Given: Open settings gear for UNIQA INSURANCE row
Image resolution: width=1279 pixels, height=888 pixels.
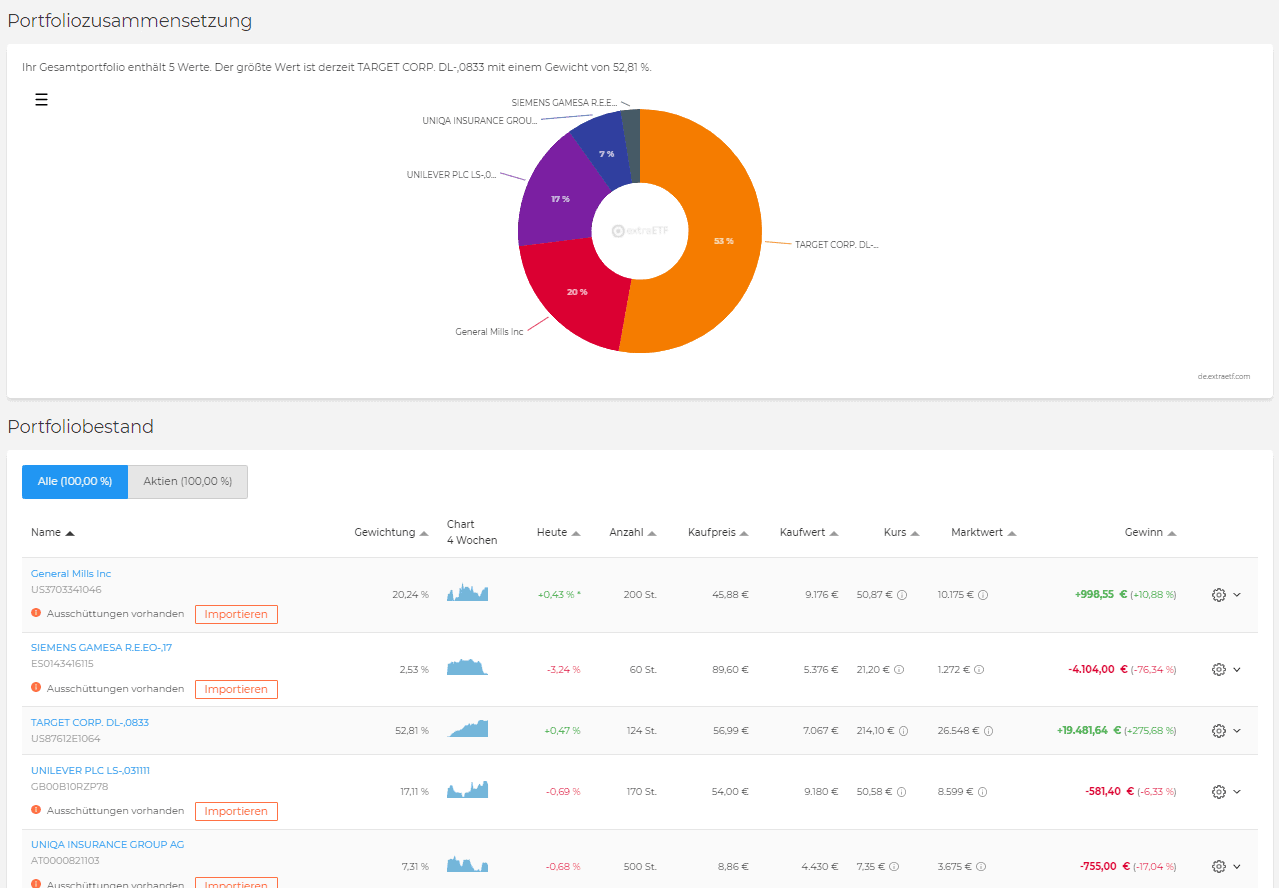Looking at the screenshot, I should pyautogui.click(x=1218, y=866).
